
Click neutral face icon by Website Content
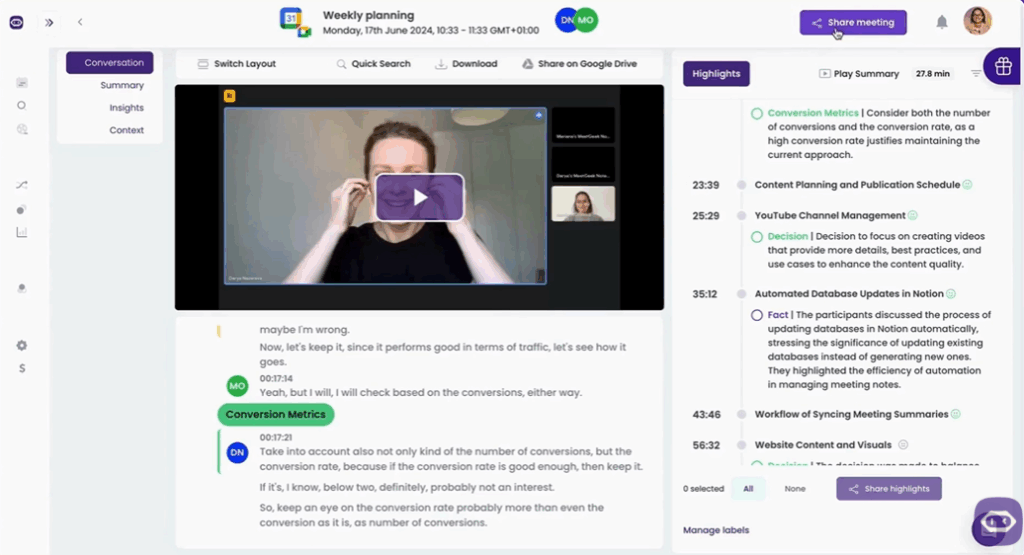tap(903, 445)
